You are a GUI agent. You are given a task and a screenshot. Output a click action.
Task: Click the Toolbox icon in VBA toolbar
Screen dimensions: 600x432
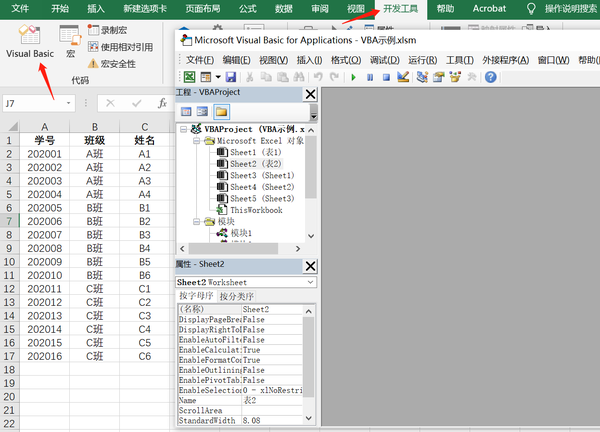[x=471, y=77]
